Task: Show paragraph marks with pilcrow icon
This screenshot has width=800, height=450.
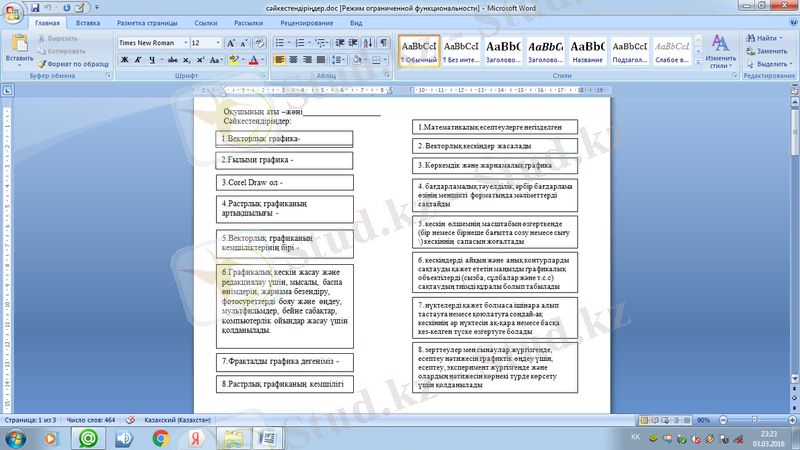Action: pos(384,43)
